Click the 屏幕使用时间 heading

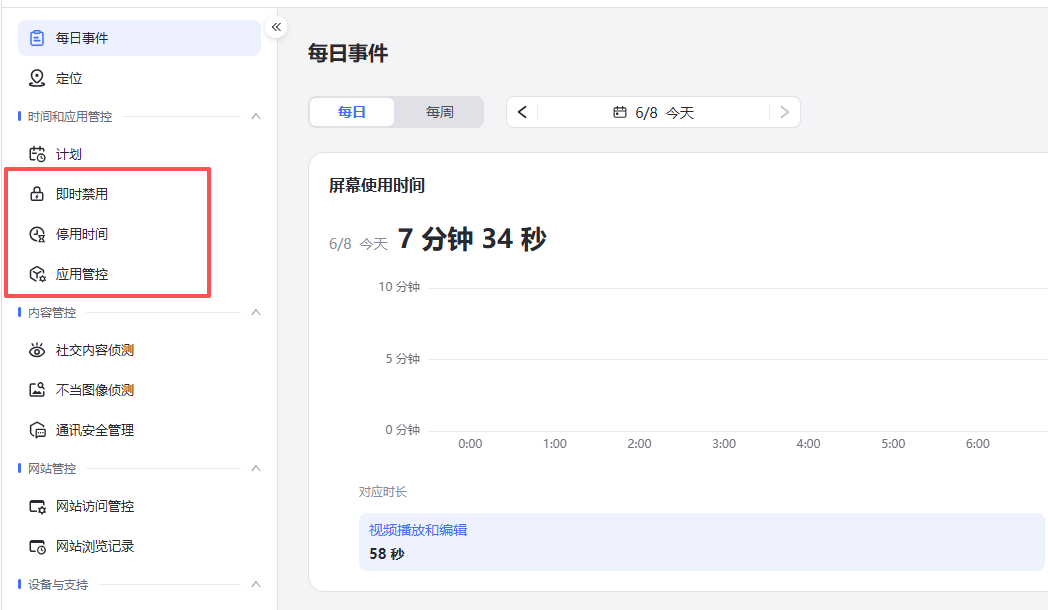click(377, 185)
